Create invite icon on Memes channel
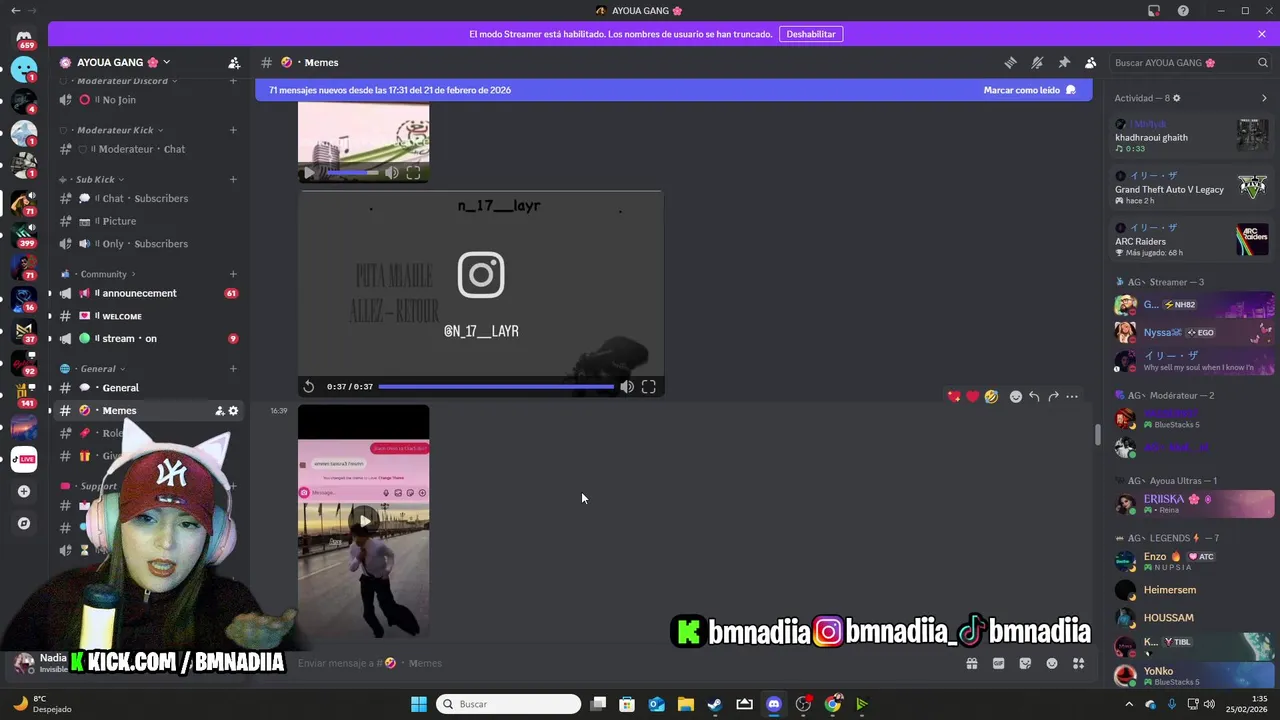The width and height of the screenshot is (1280, 720). click(220, 410)
